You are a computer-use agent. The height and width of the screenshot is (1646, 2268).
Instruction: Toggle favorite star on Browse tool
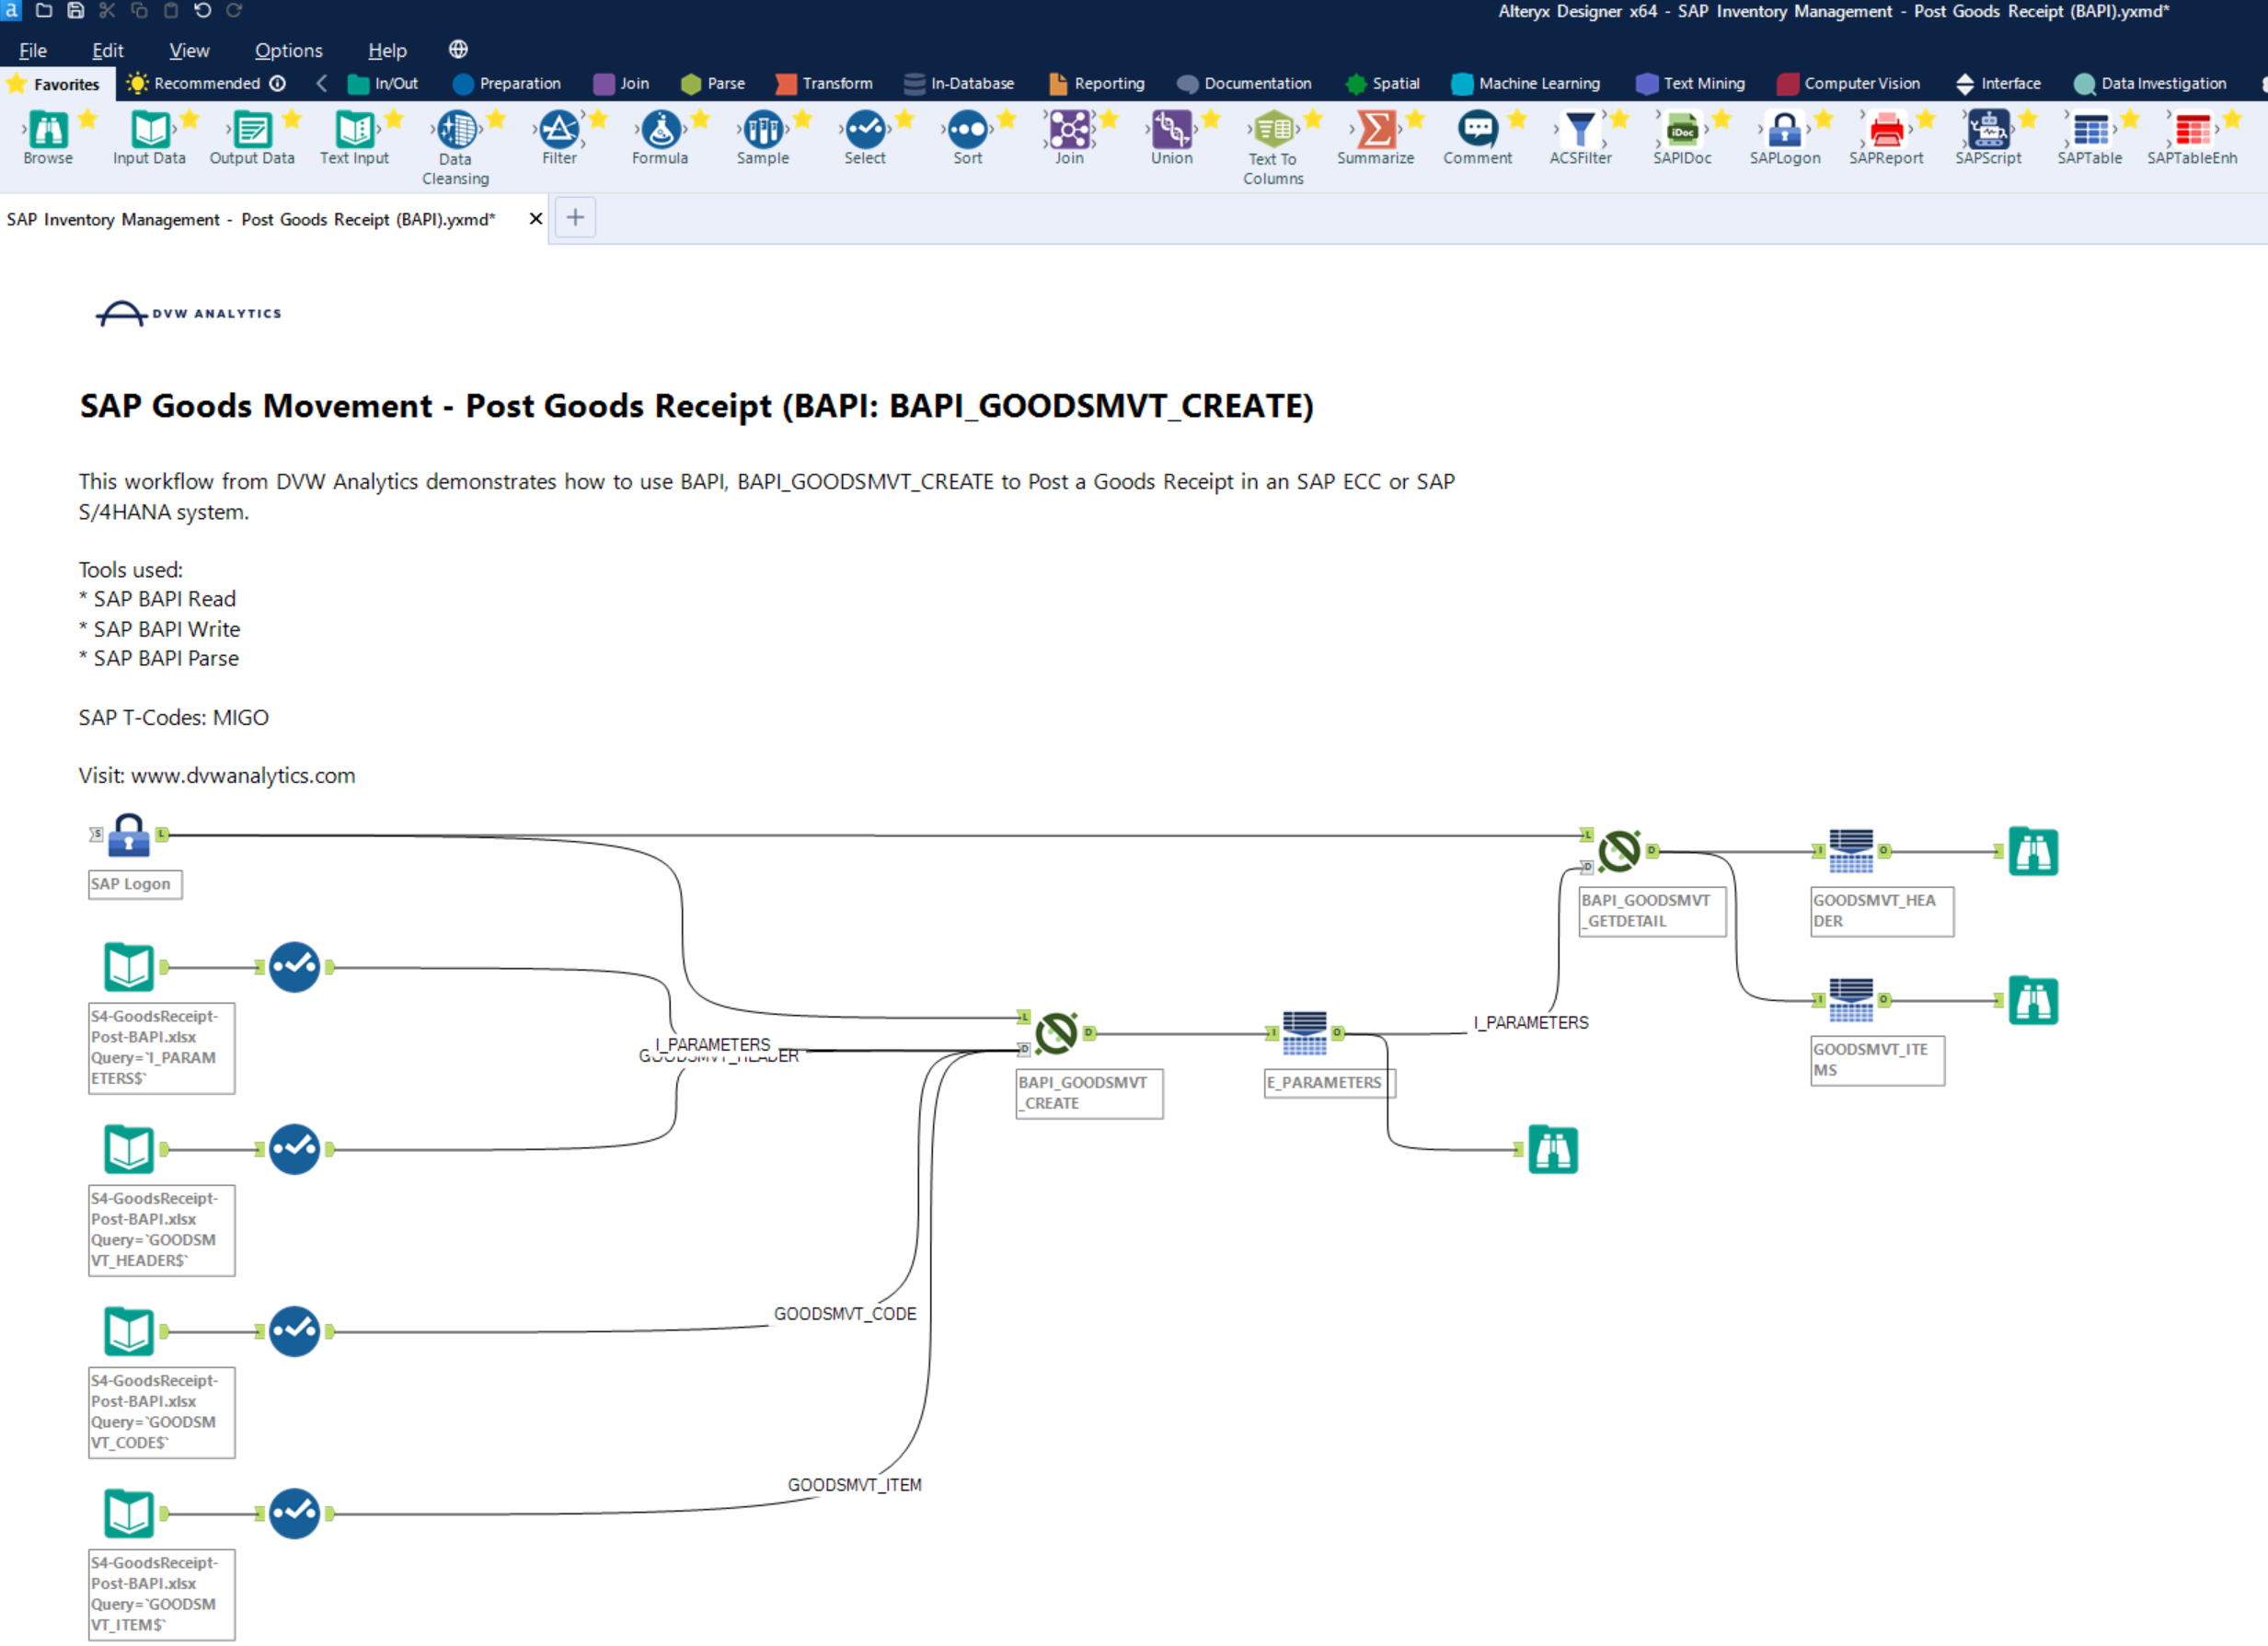(x=88, y=120)
